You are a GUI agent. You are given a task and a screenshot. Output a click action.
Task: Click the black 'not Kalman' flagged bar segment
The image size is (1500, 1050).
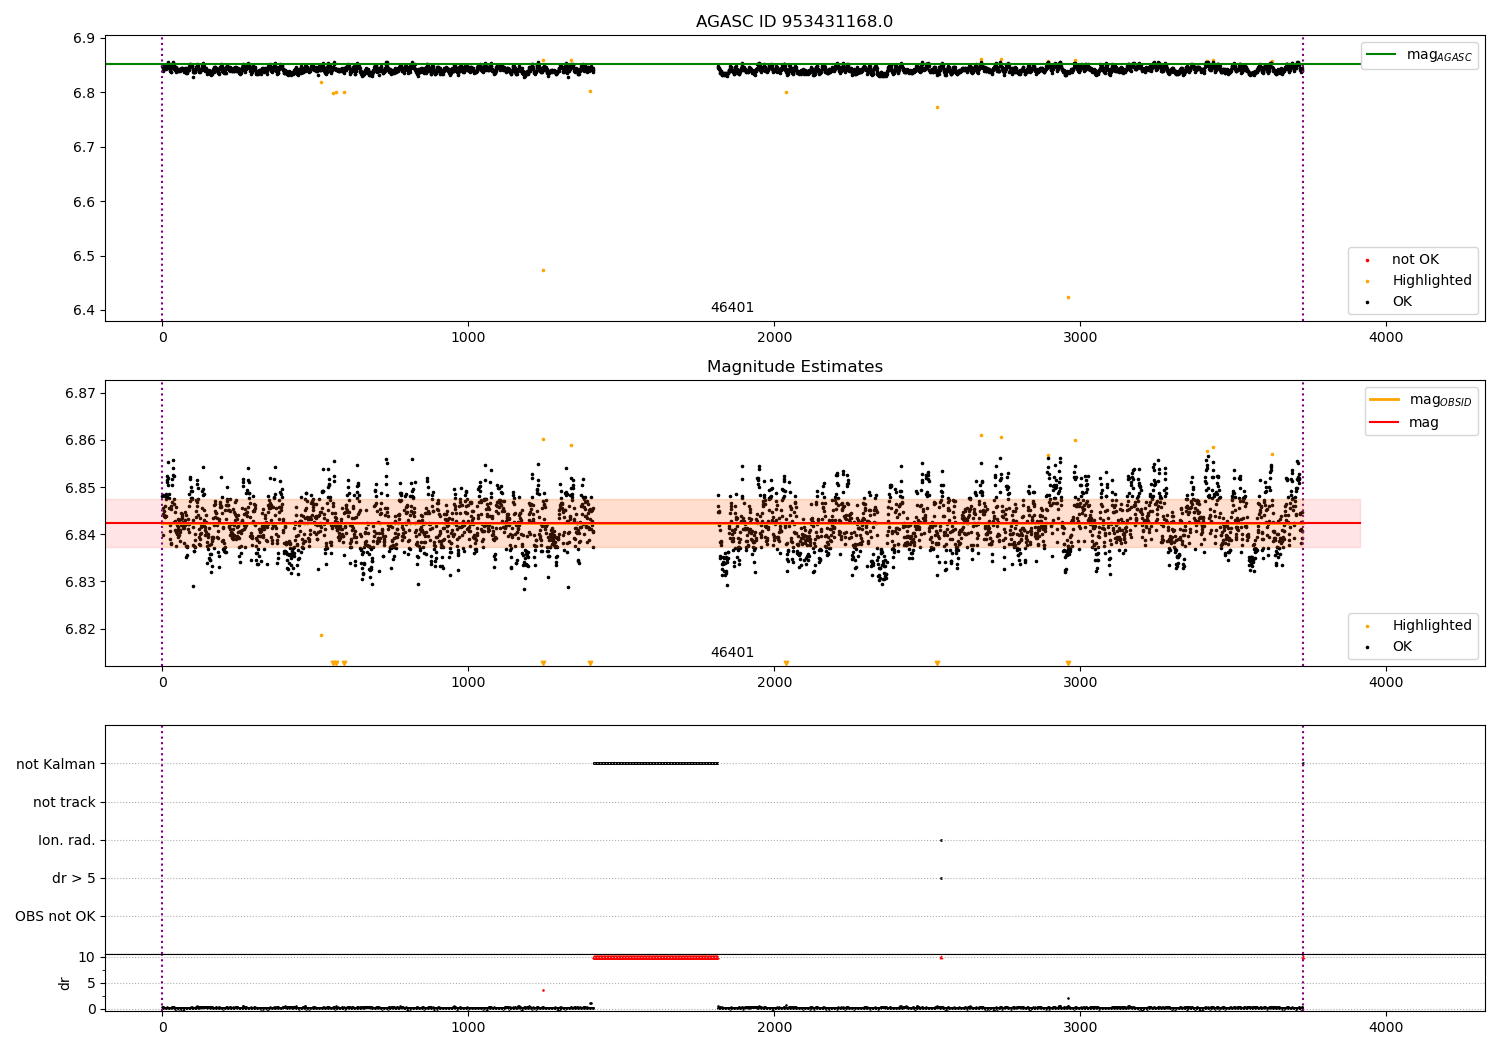pos(655,764)
